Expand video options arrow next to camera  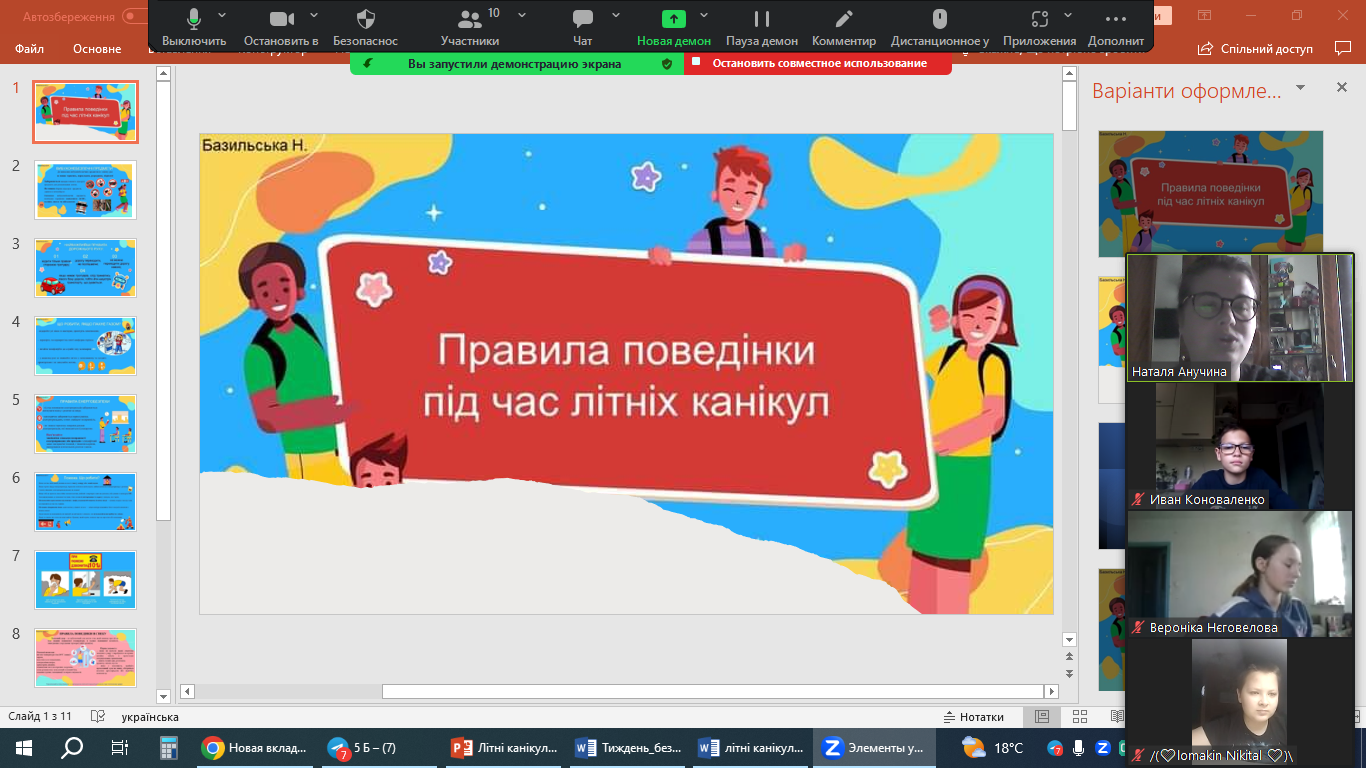pyautogui.click(x=314, y=16)
